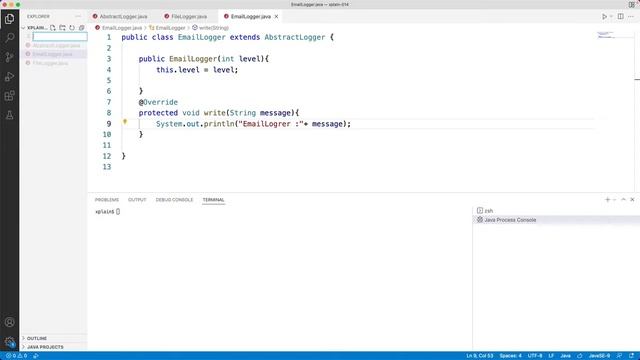This screenshot has width=640, height=360.
Task: Open the Explorer view in activity bar
Action: click(x=9, y=19)
